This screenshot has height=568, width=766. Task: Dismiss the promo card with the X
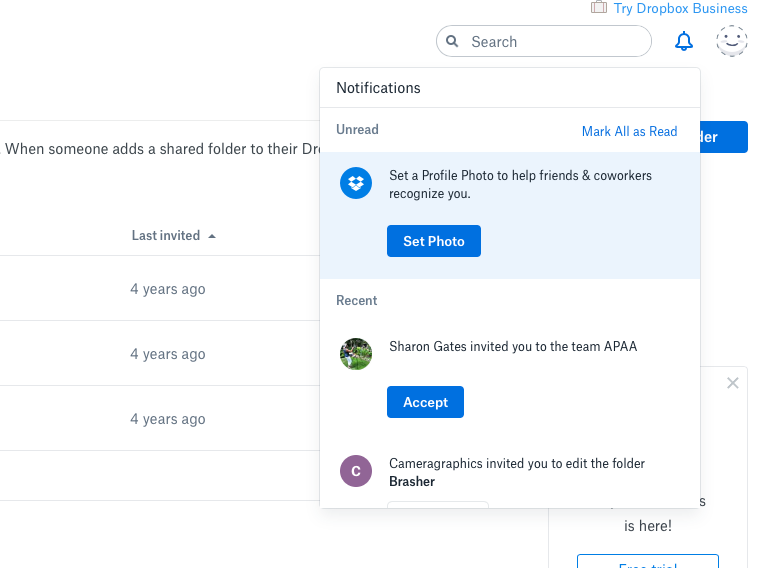click(733, 383)
